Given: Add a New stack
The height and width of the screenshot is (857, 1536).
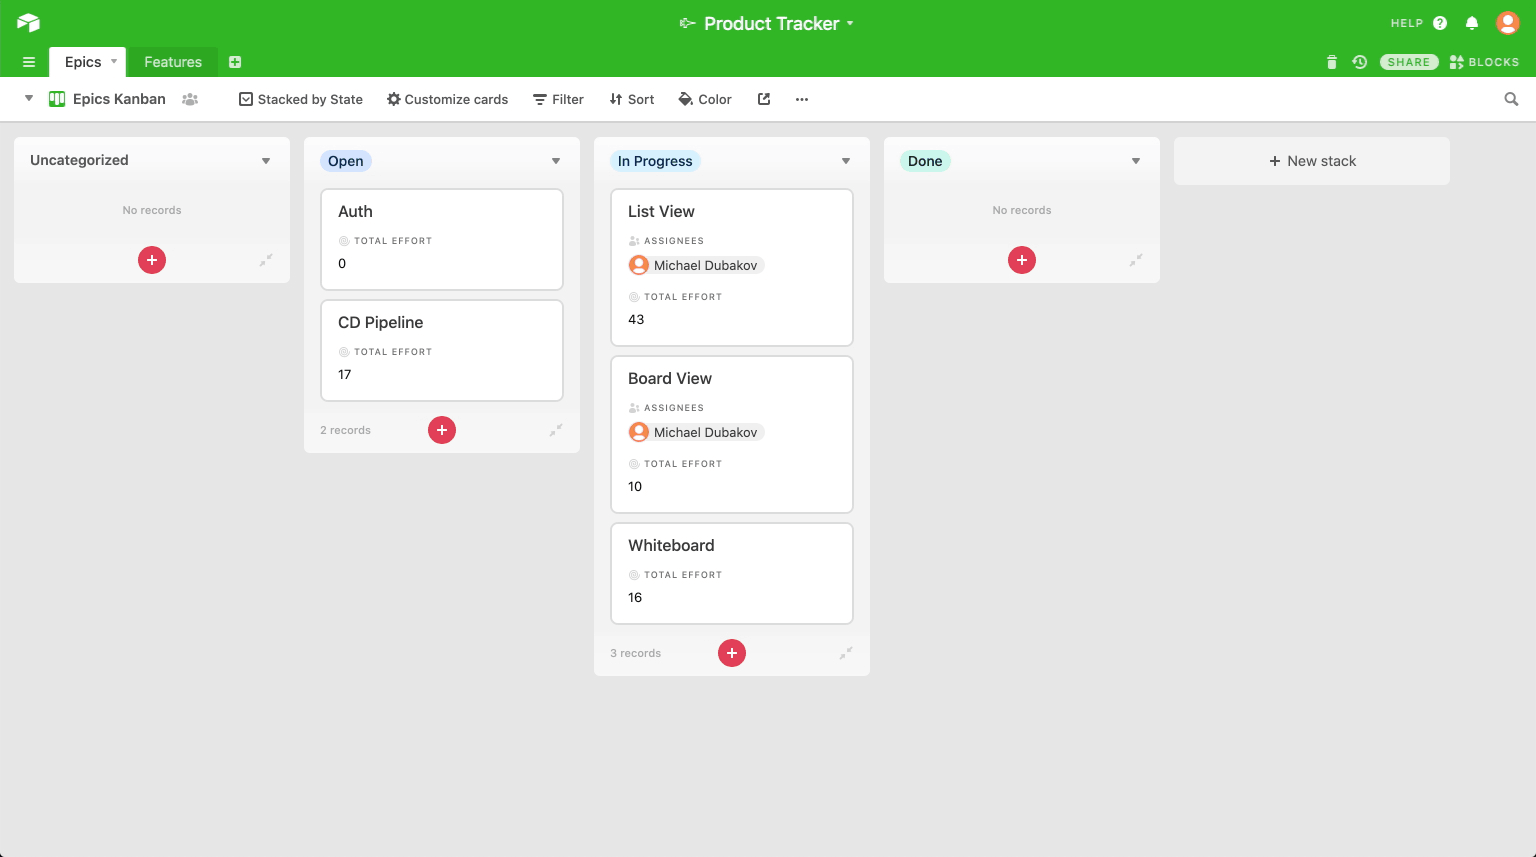Looking at the screenshot, I should pyautogui.click(x=1311, y=160).
